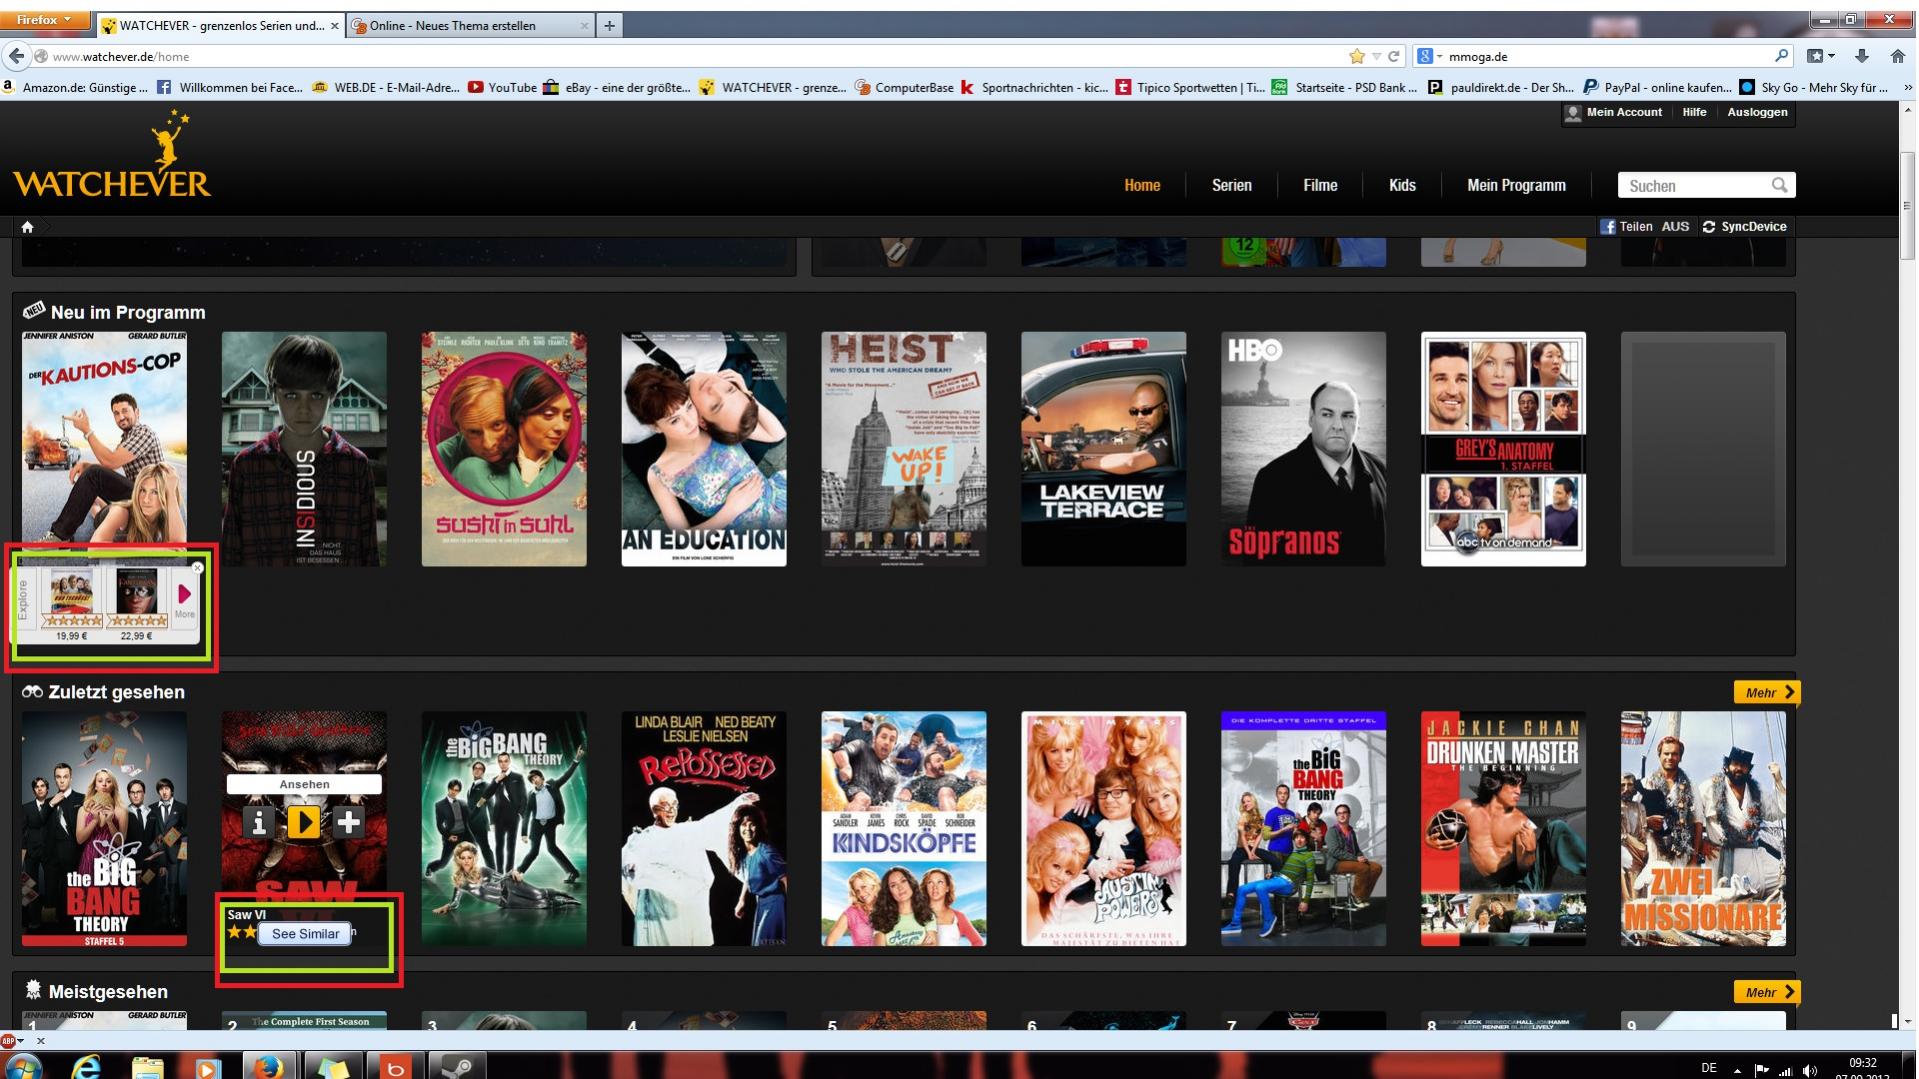Select the Mein Programm navigation item

(1516, 185)
